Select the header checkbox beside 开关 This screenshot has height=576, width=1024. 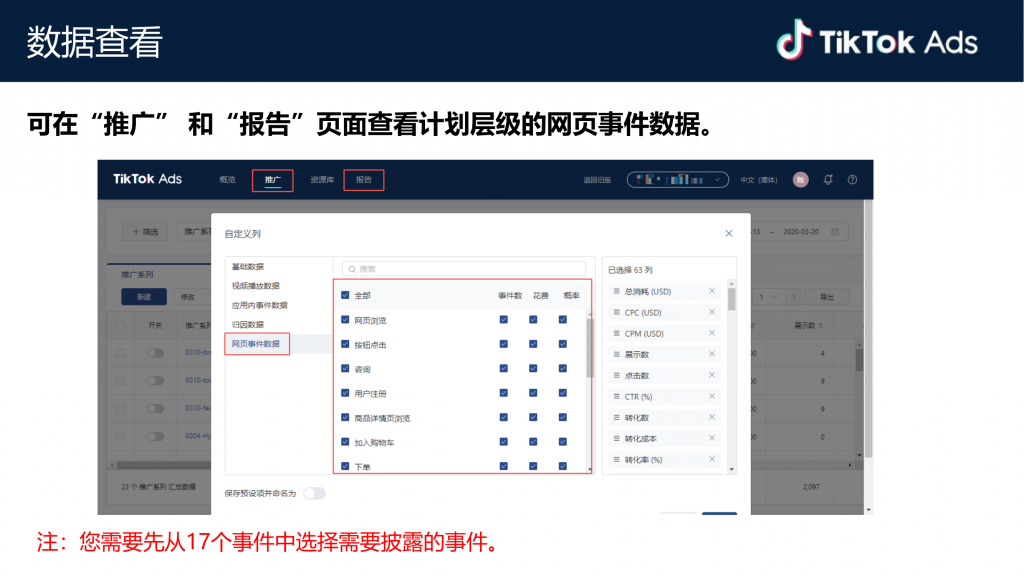click(120, 325)
